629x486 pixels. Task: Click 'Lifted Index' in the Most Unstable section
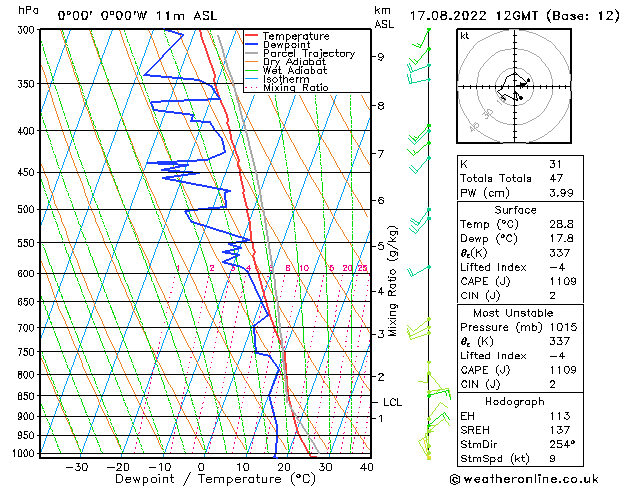pyautogui.click(x=493, y=356)
